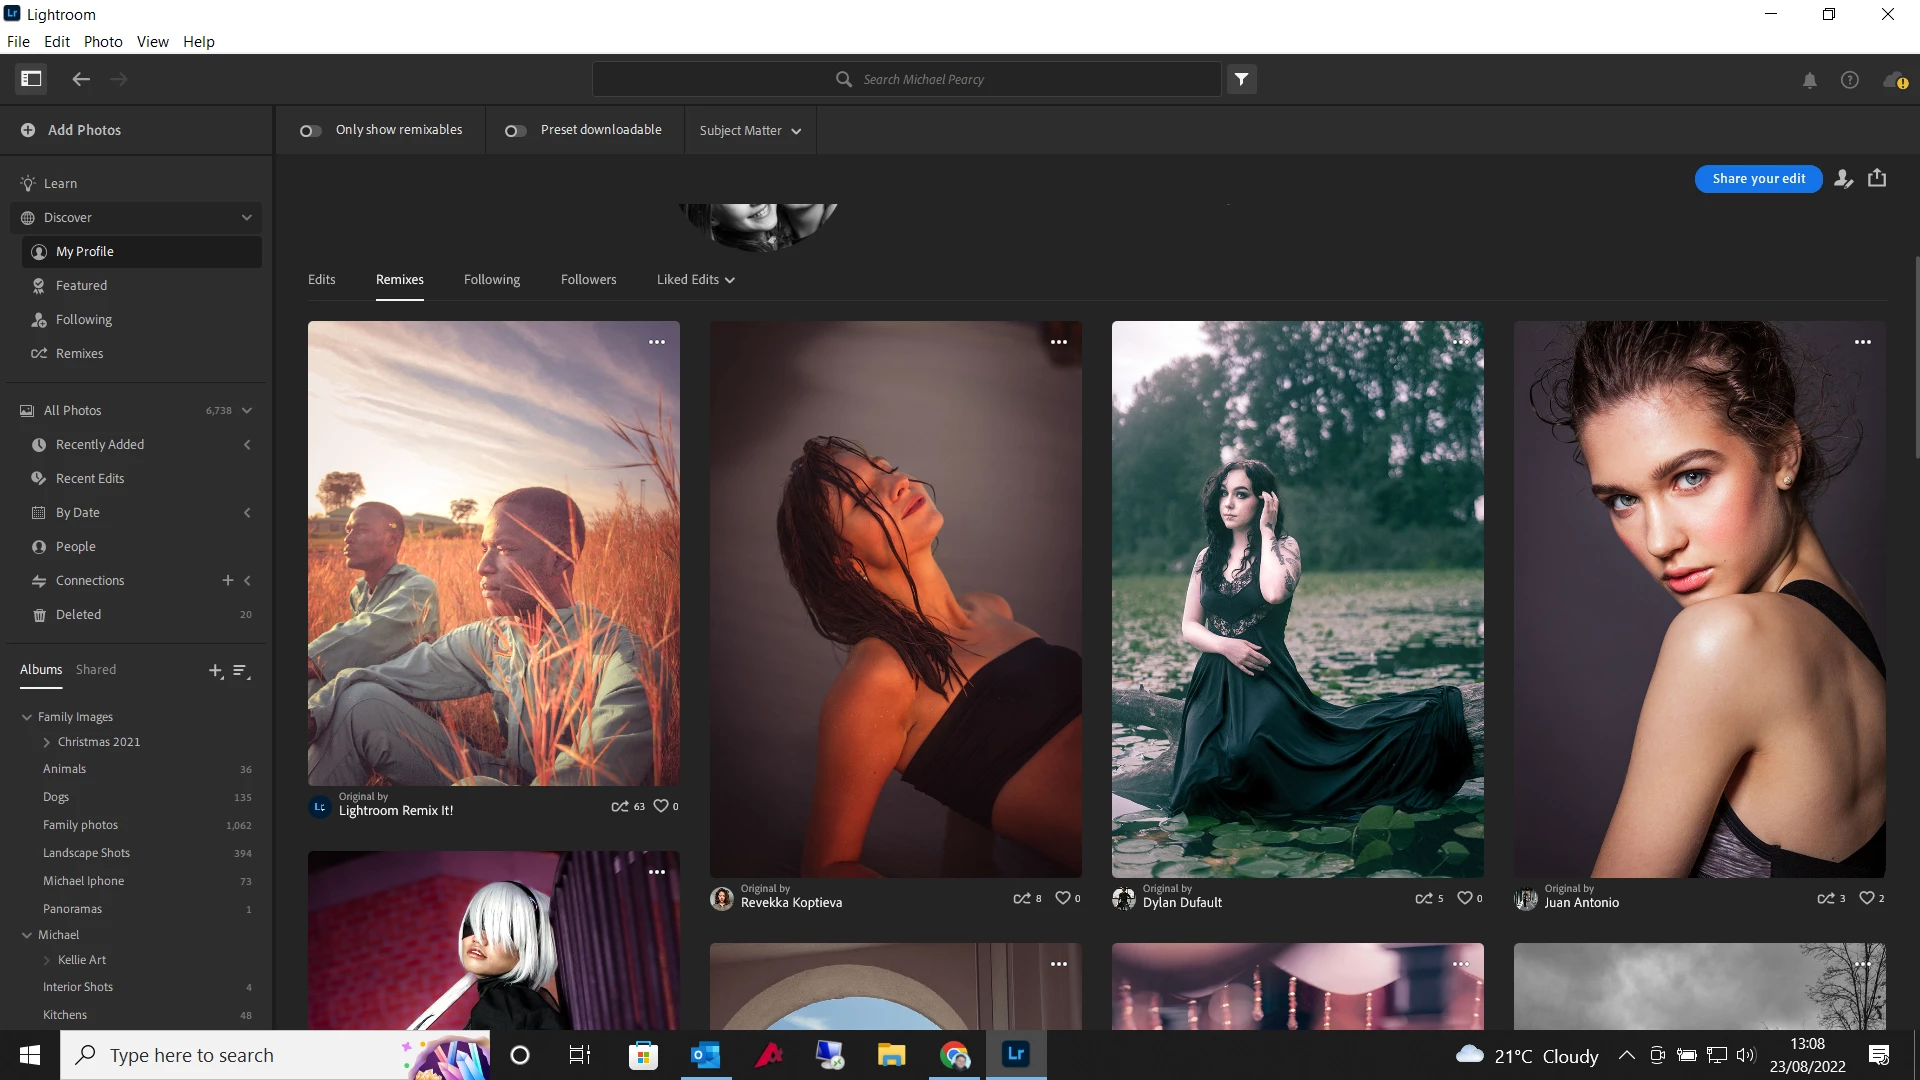Viewport: 1920px width, 1080px height.
Task: Open the notifications bell
Action: pos(1809,80)
